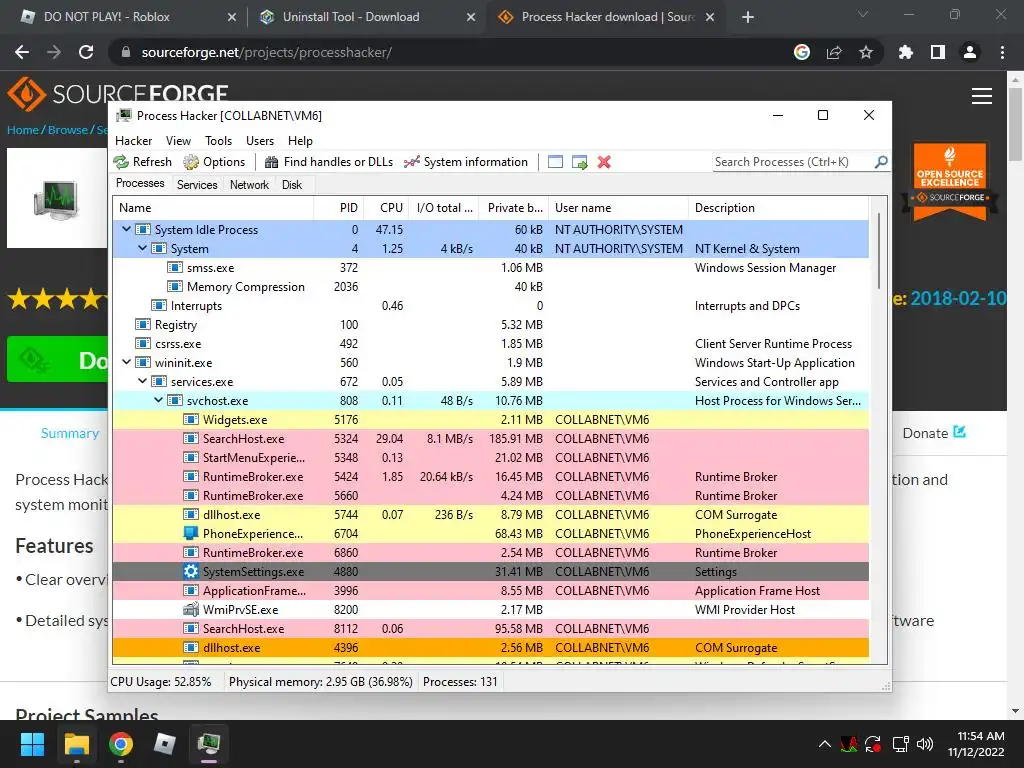Click the find window and thread icon
The image size is (1024, 768).
tap(579, 162)
